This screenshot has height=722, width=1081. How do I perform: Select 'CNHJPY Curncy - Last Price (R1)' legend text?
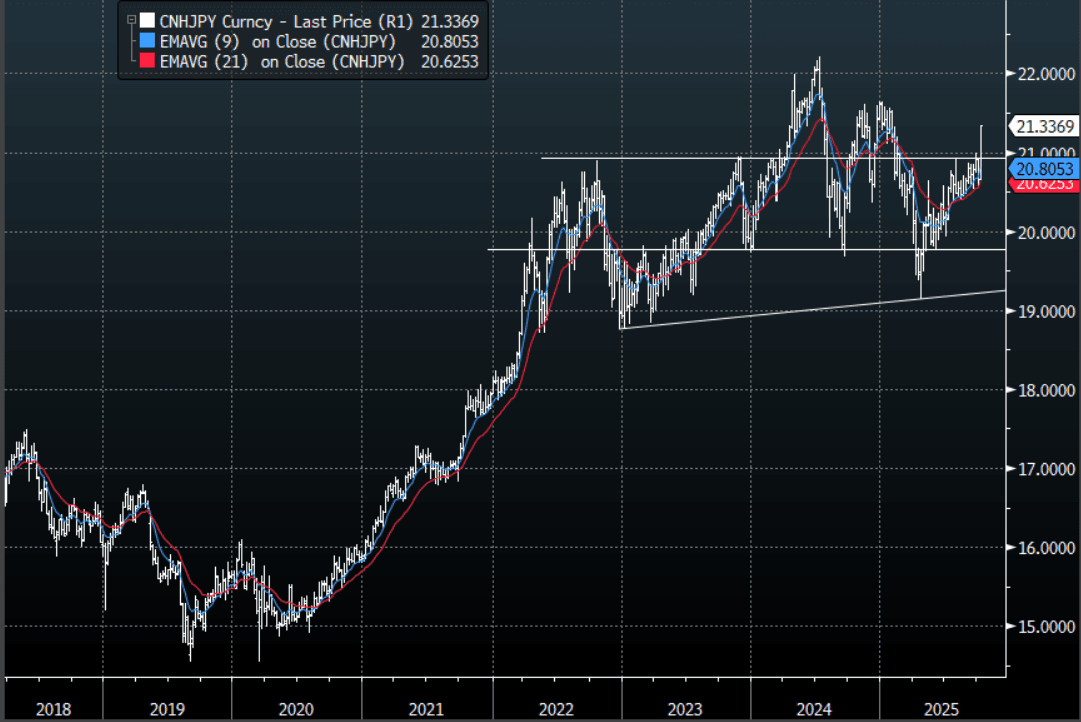point(286,21)
